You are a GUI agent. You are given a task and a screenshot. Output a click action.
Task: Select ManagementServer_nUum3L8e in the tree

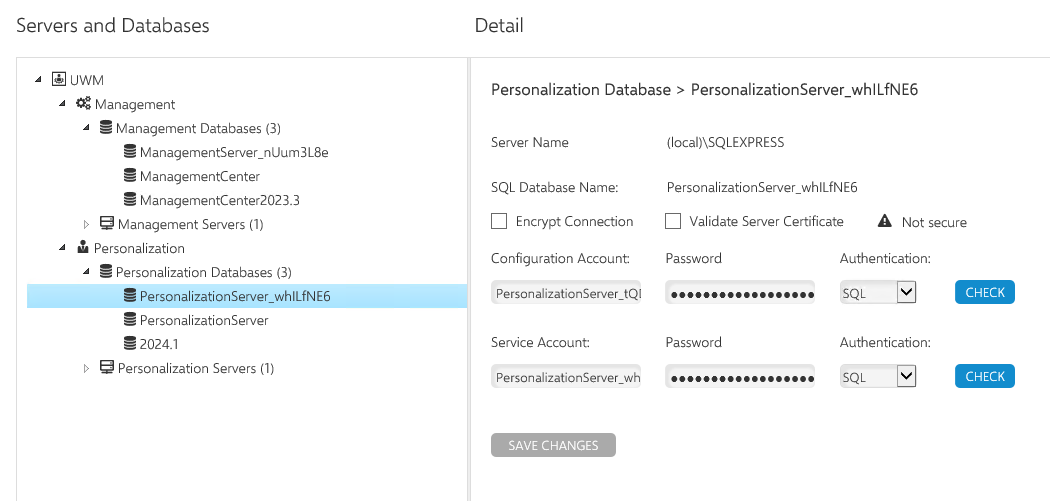[234, 152]
